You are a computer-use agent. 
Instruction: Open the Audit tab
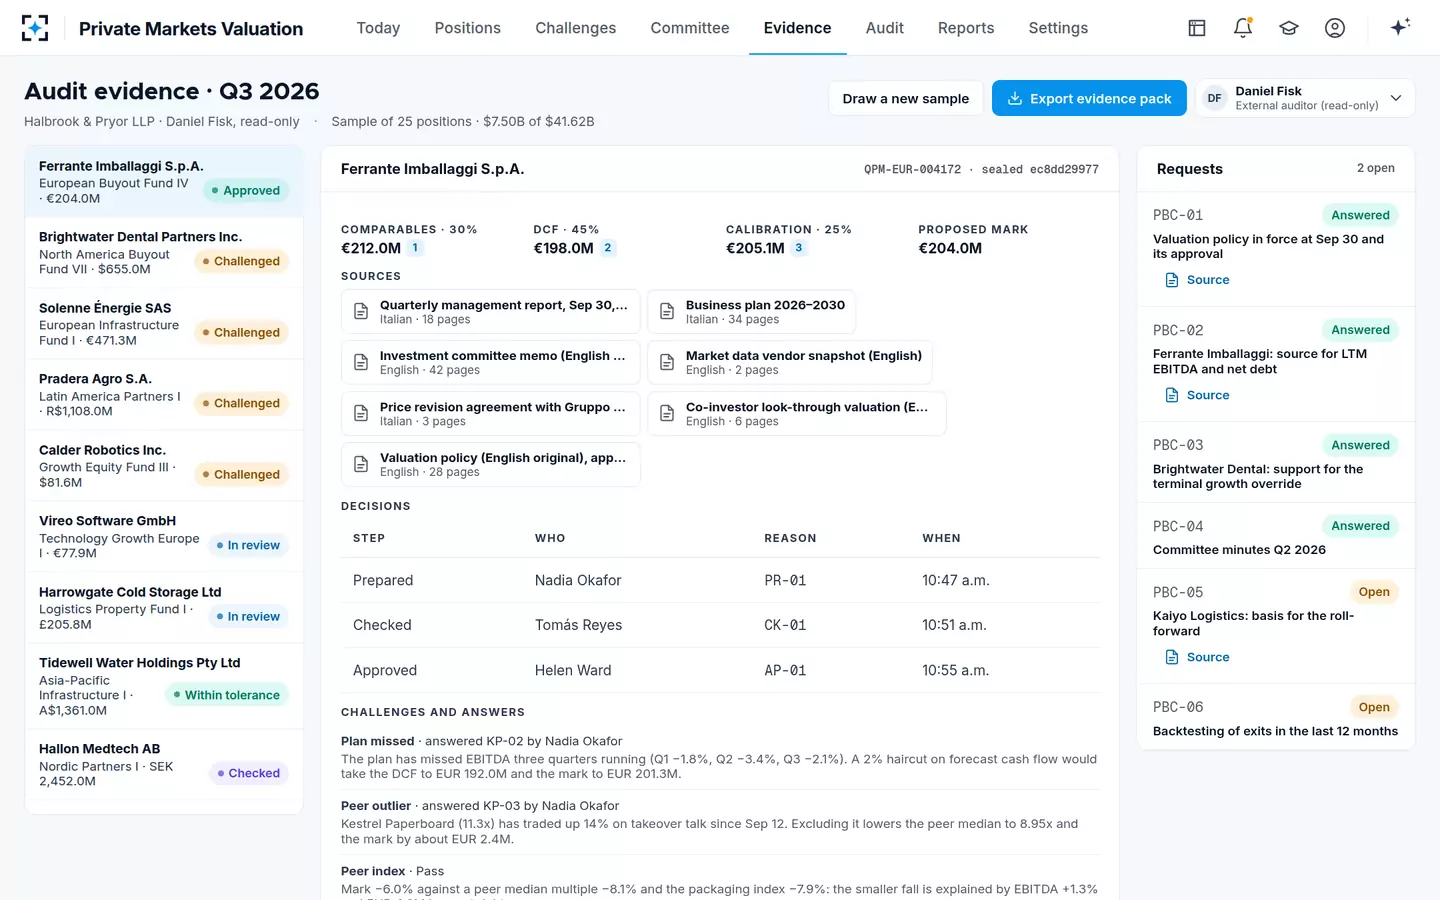pyautogui.click(x=884, y=28)
